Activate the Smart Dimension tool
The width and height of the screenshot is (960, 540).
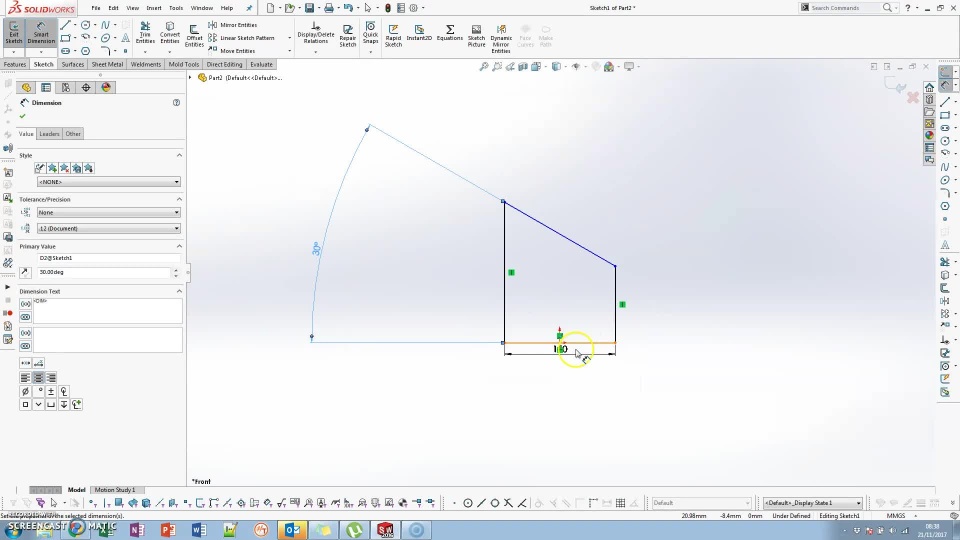(41, 32)
